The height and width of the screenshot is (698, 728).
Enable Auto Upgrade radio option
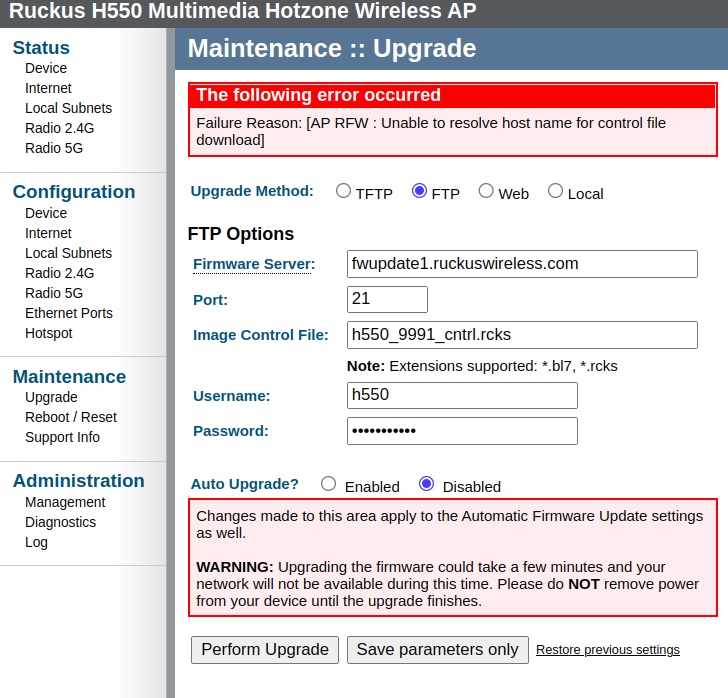pyautogui.click(x=328, y=484)
